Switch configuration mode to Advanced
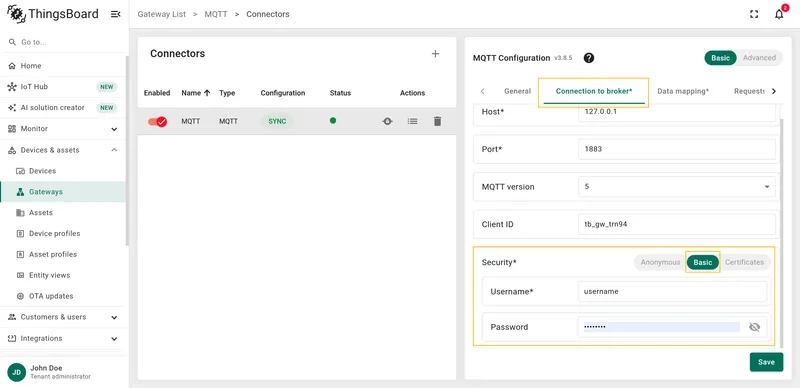 point(759,58)
